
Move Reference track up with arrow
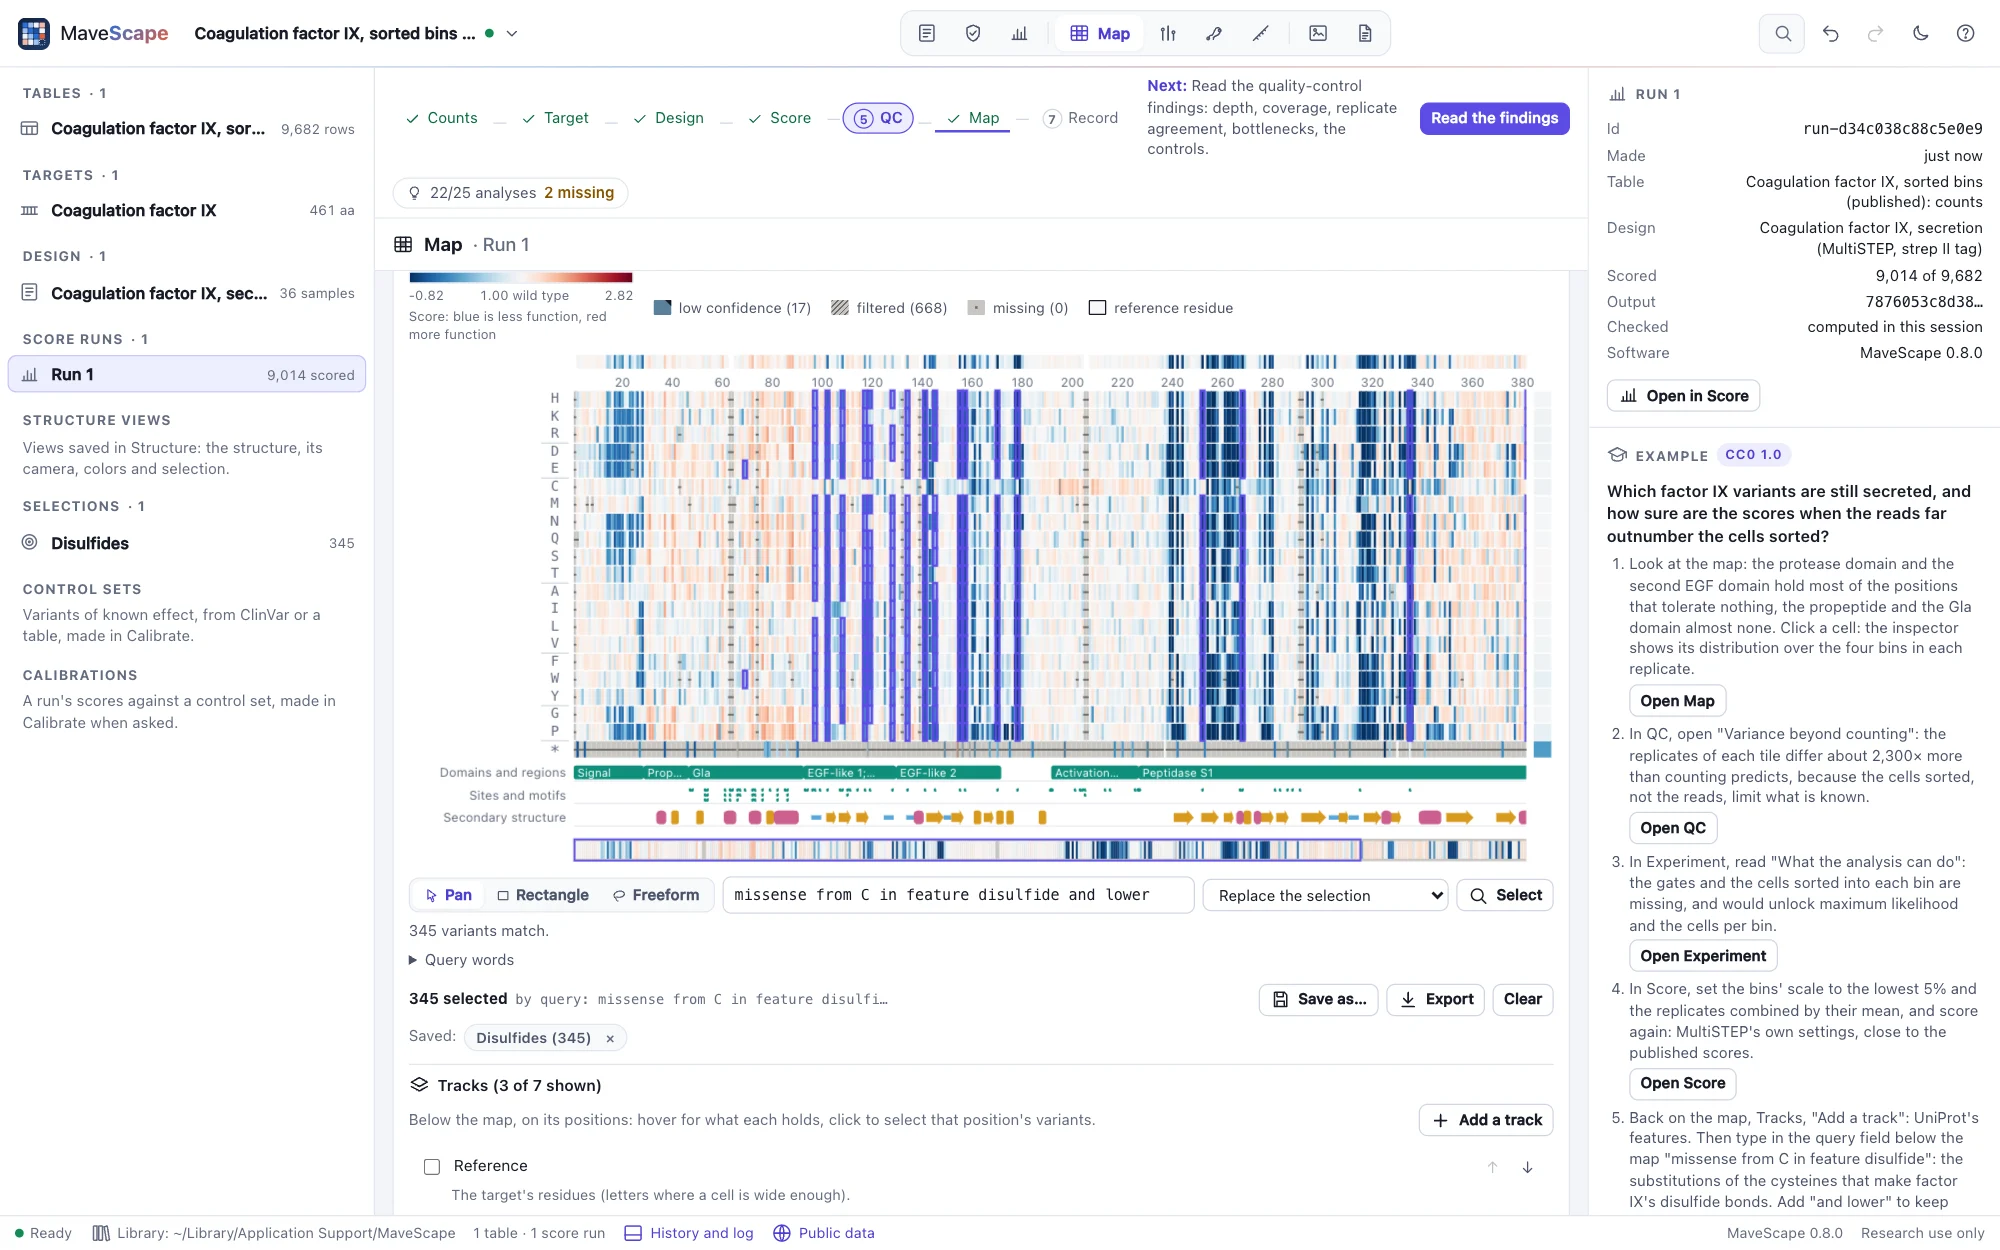click(1492, 1167)
